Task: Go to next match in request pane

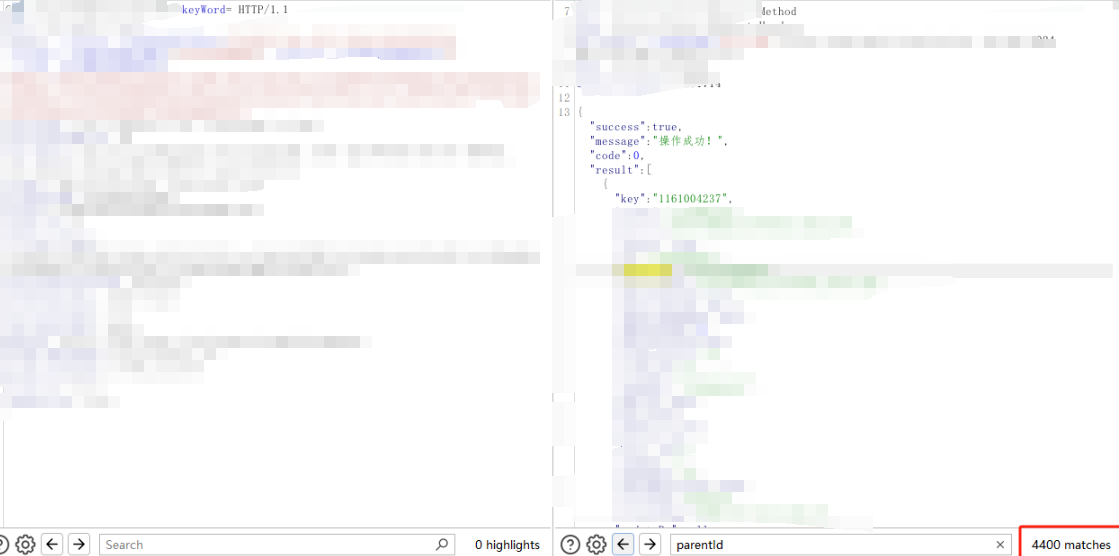Action: [x=79, y=545]
